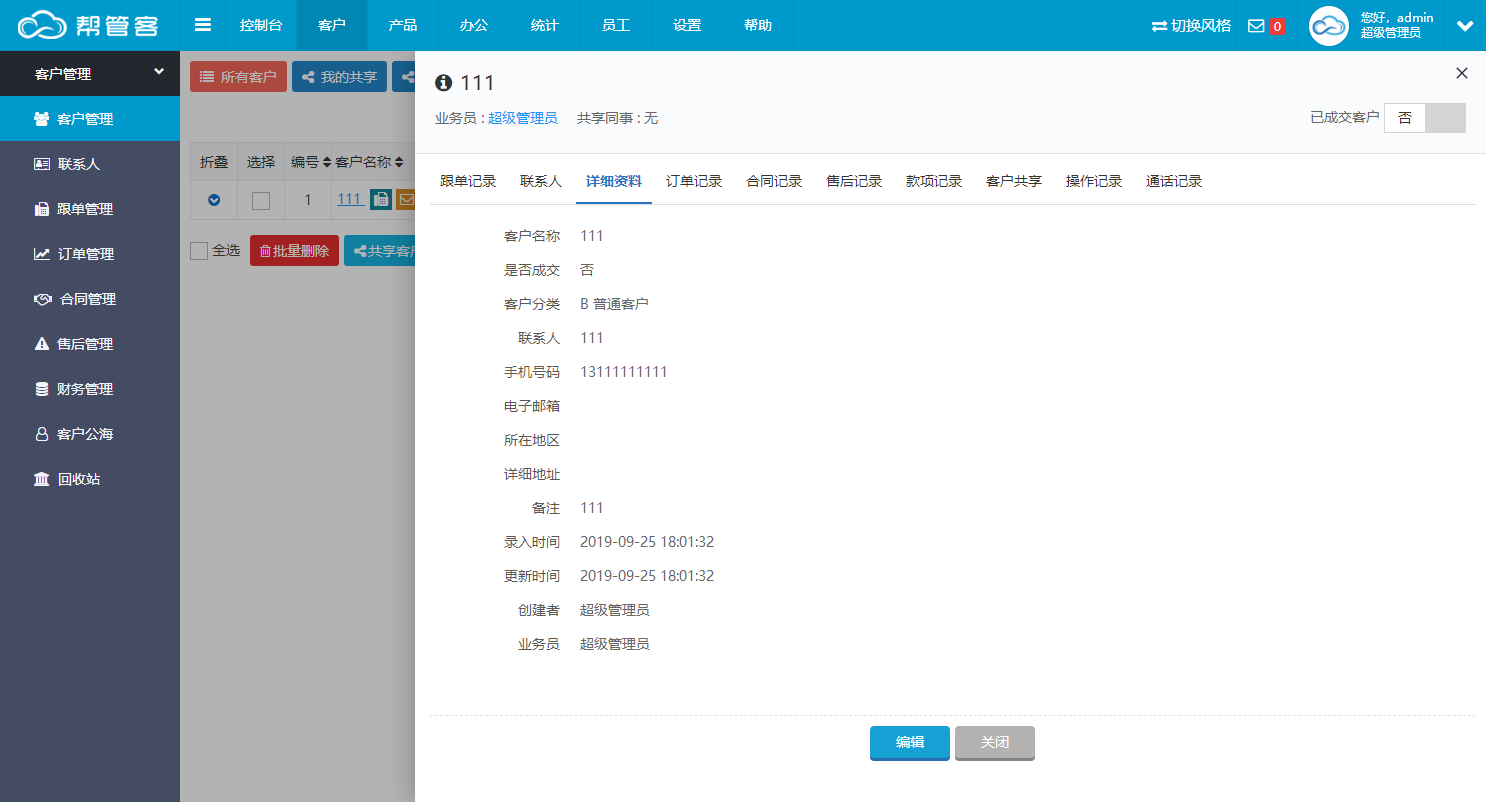Click the info icon beside title 111

point(444,83)
